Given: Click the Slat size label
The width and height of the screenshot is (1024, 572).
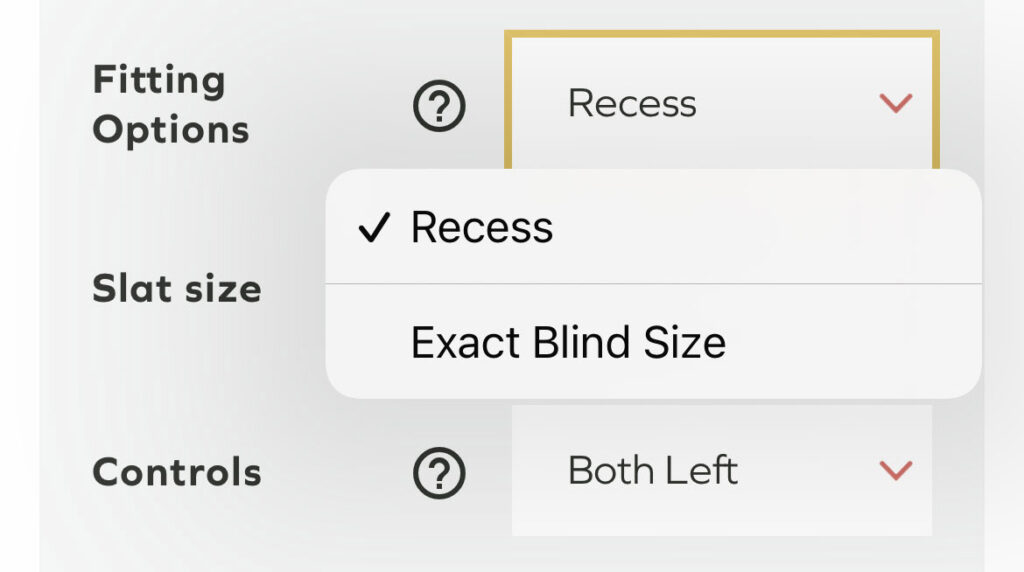Looking at the screenshot, I should pos(176,289).
